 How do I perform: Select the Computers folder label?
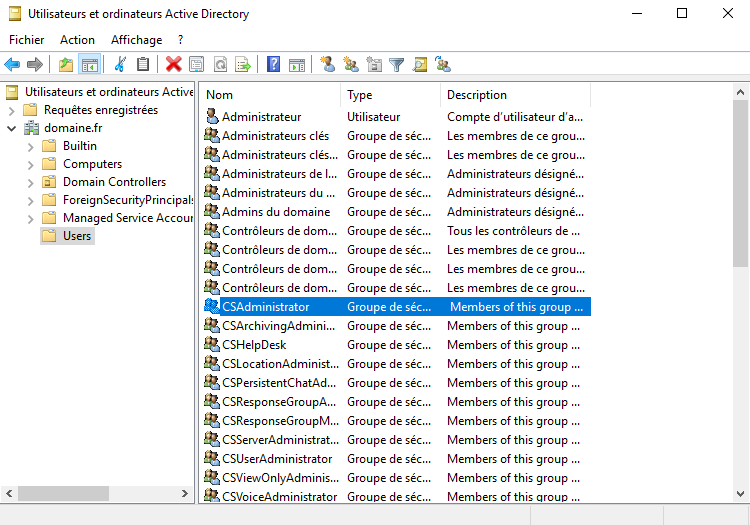click(92, 164)
